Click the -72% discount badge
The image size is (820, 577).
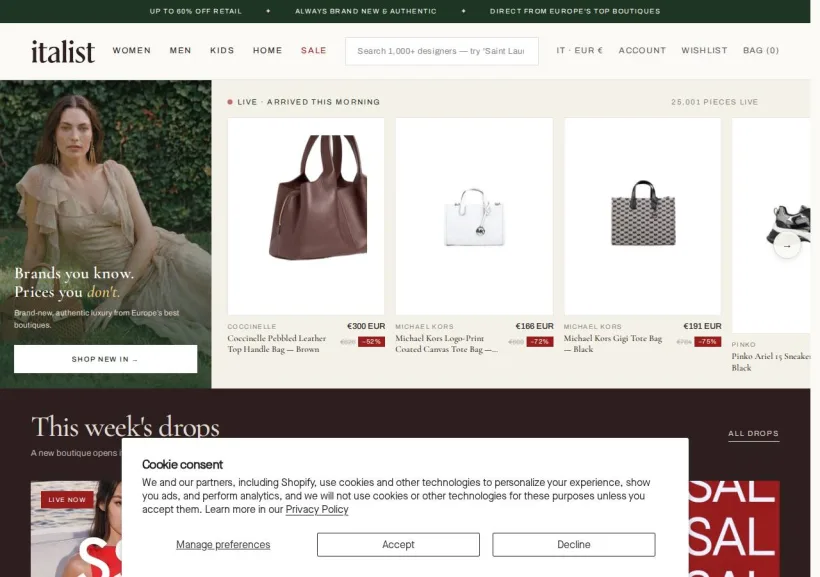(x=540, y=342)
